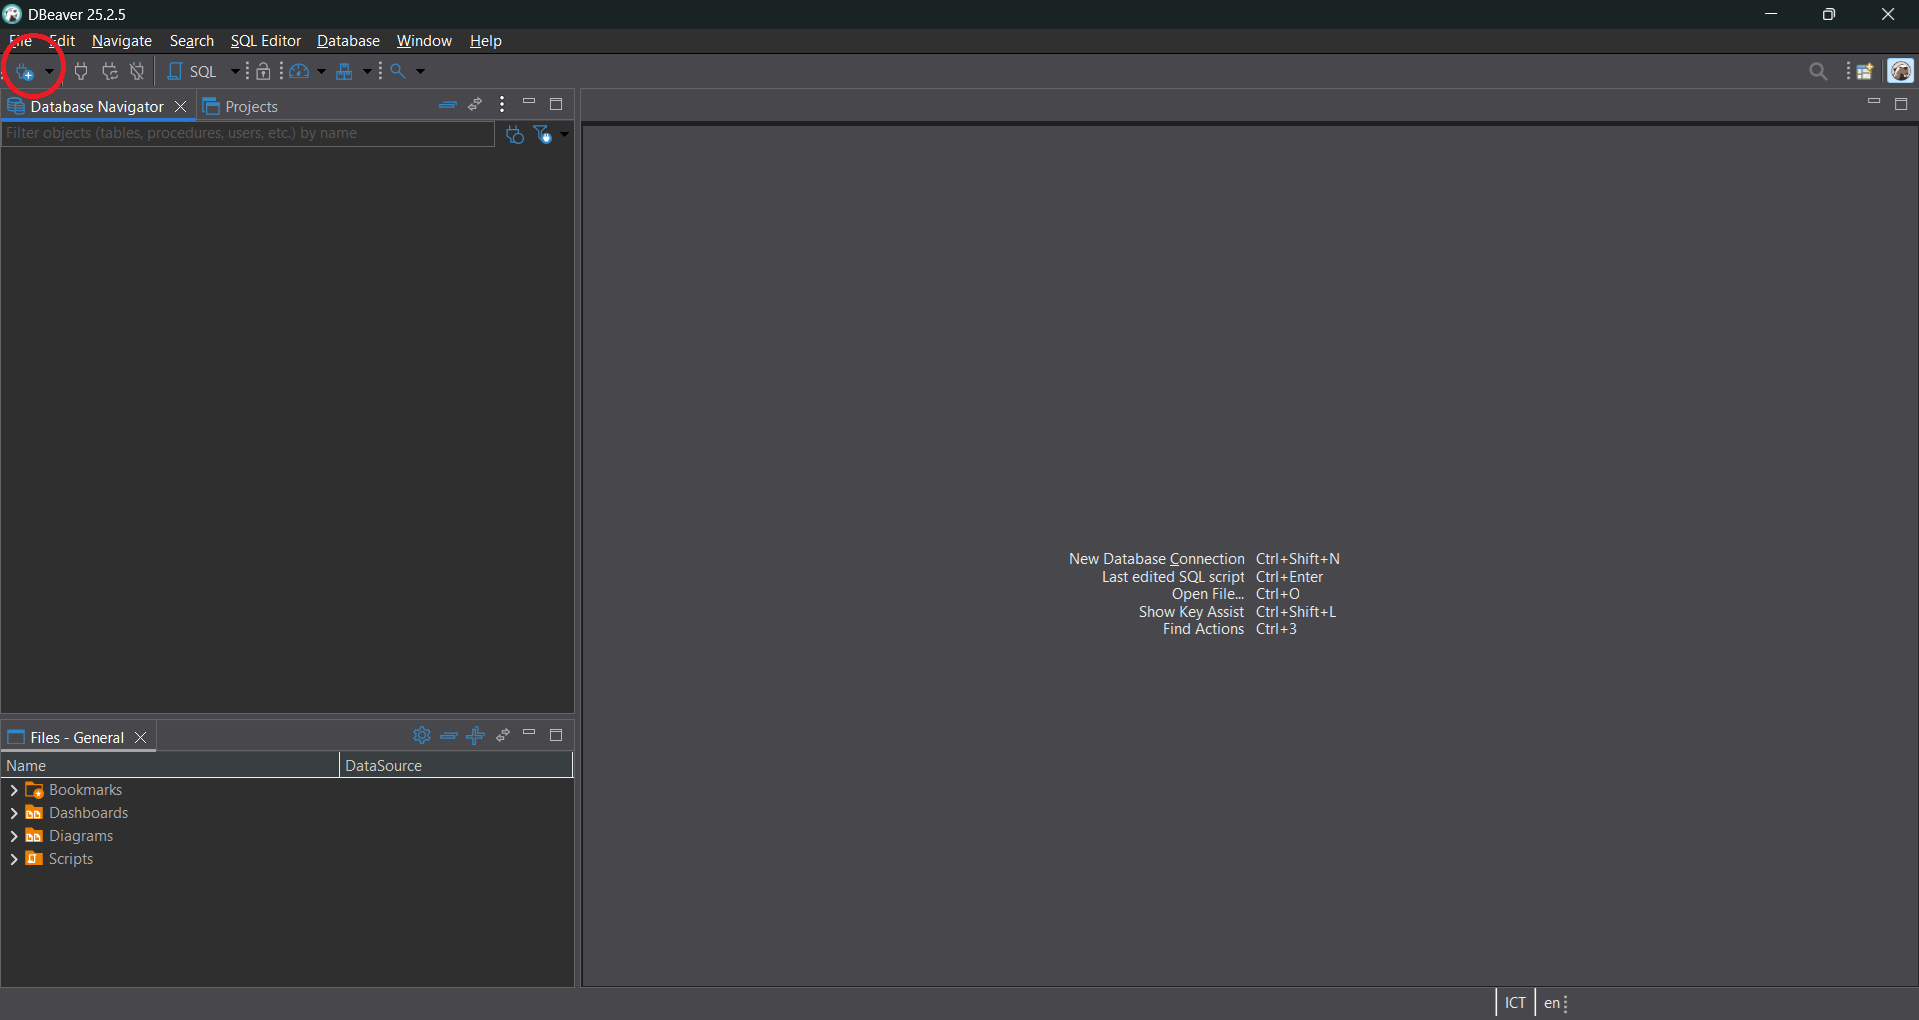
Task: Click the Connect plug icon in toolbar
Action: [81, 72]
